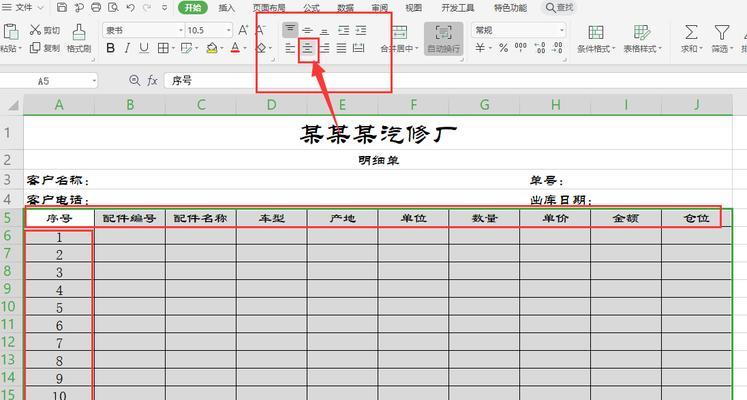The height and width of the screenshot is (400, 747).
Task: Switch to the 插入 Insert tab
Action: pyautogui.click(x=227, y=8)
